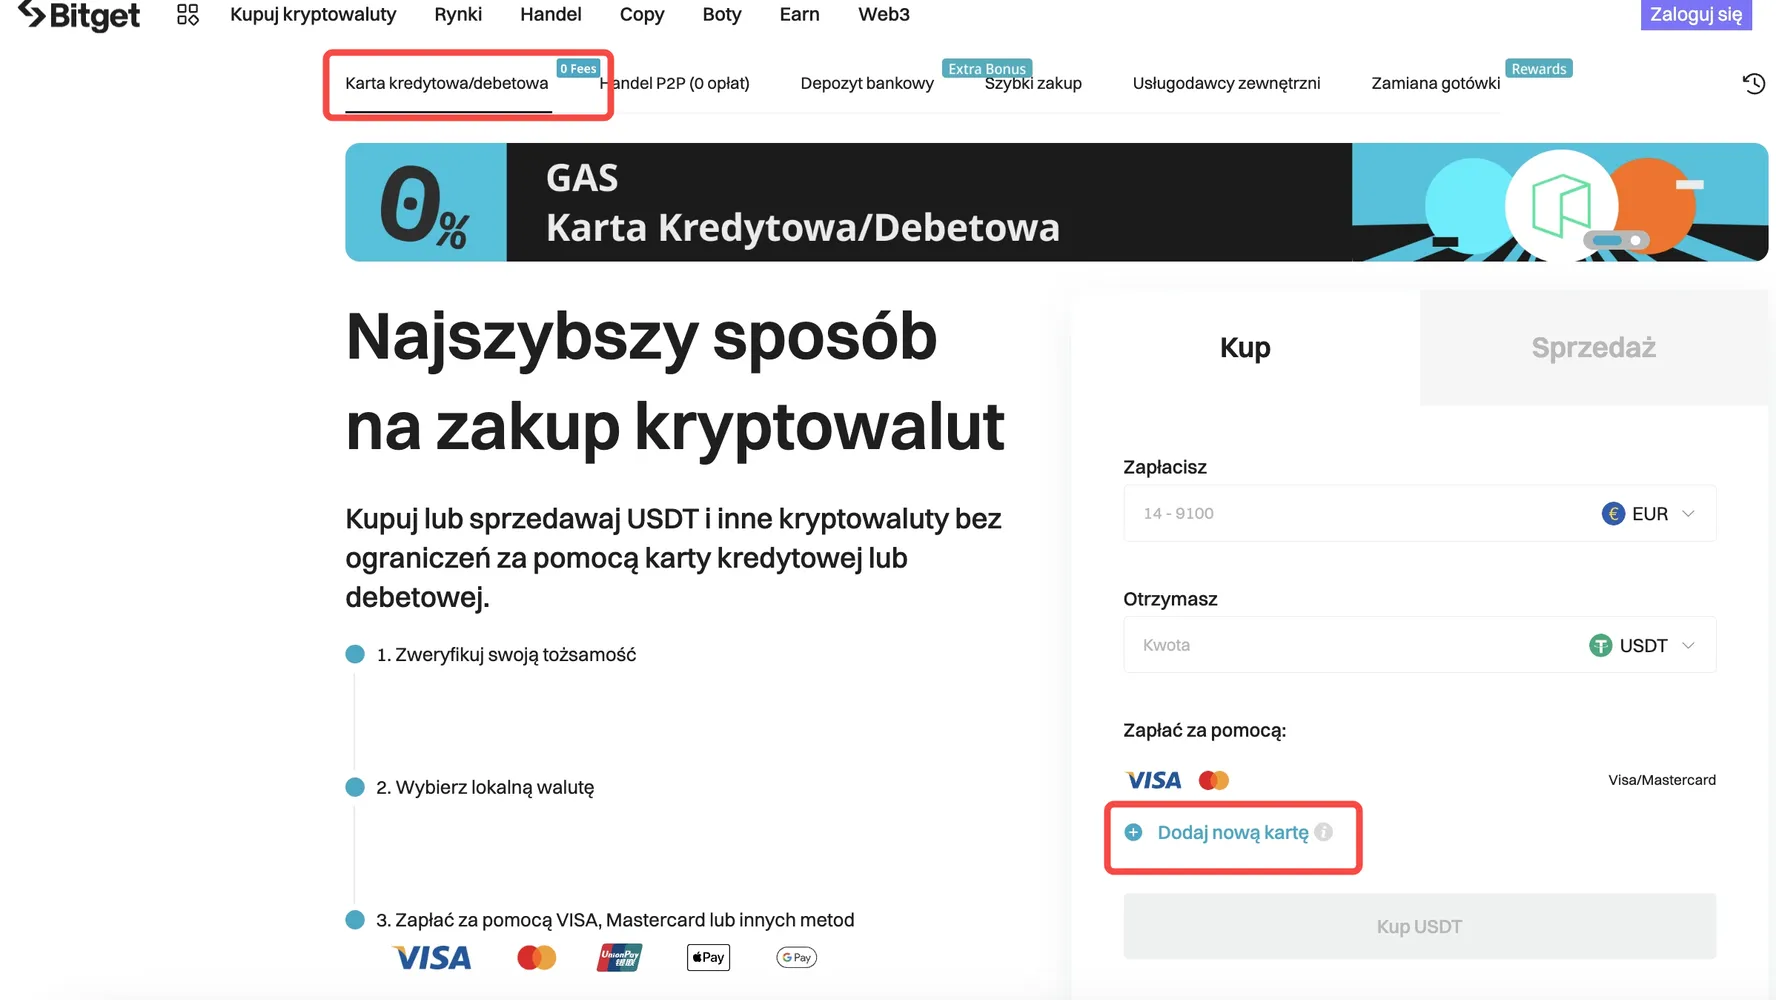Click the Tether coin icon in the Otrzymasz field
This screenshot has height=1000, width=1776.
(1601, 645)
